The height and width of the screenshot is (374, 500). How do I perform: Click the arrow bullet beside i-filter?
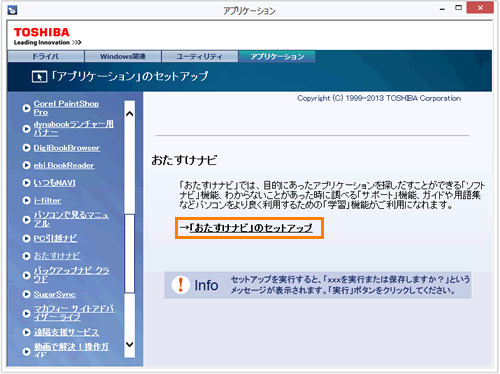pos(26,200)
